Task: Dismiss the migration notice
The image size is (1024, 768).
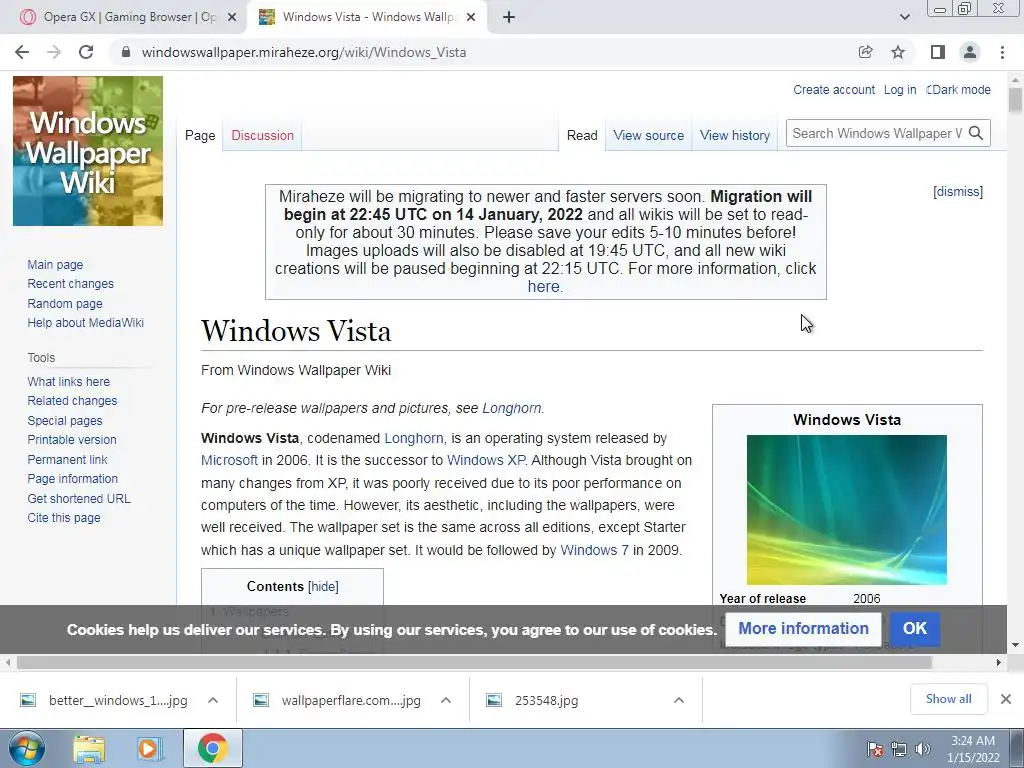Action: click(x=958, y=191)
